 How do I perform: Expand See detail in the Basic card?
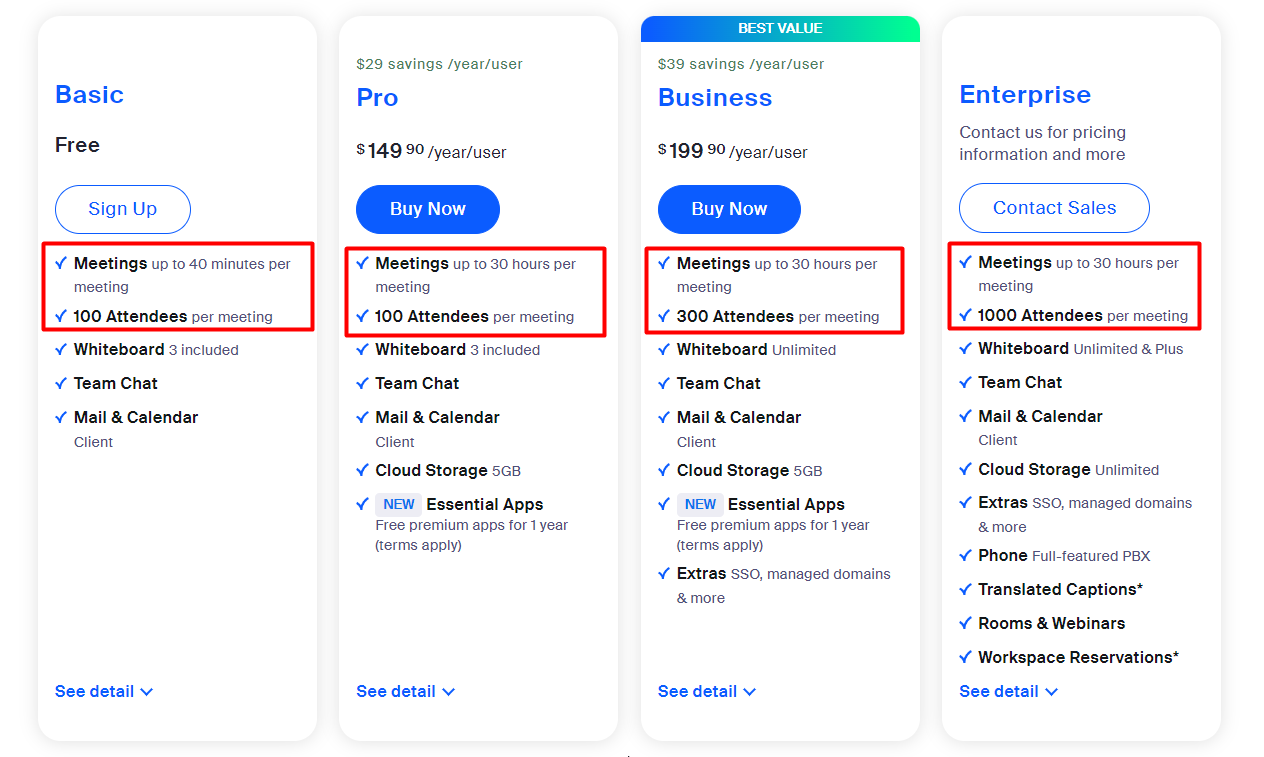coord(104,691)
